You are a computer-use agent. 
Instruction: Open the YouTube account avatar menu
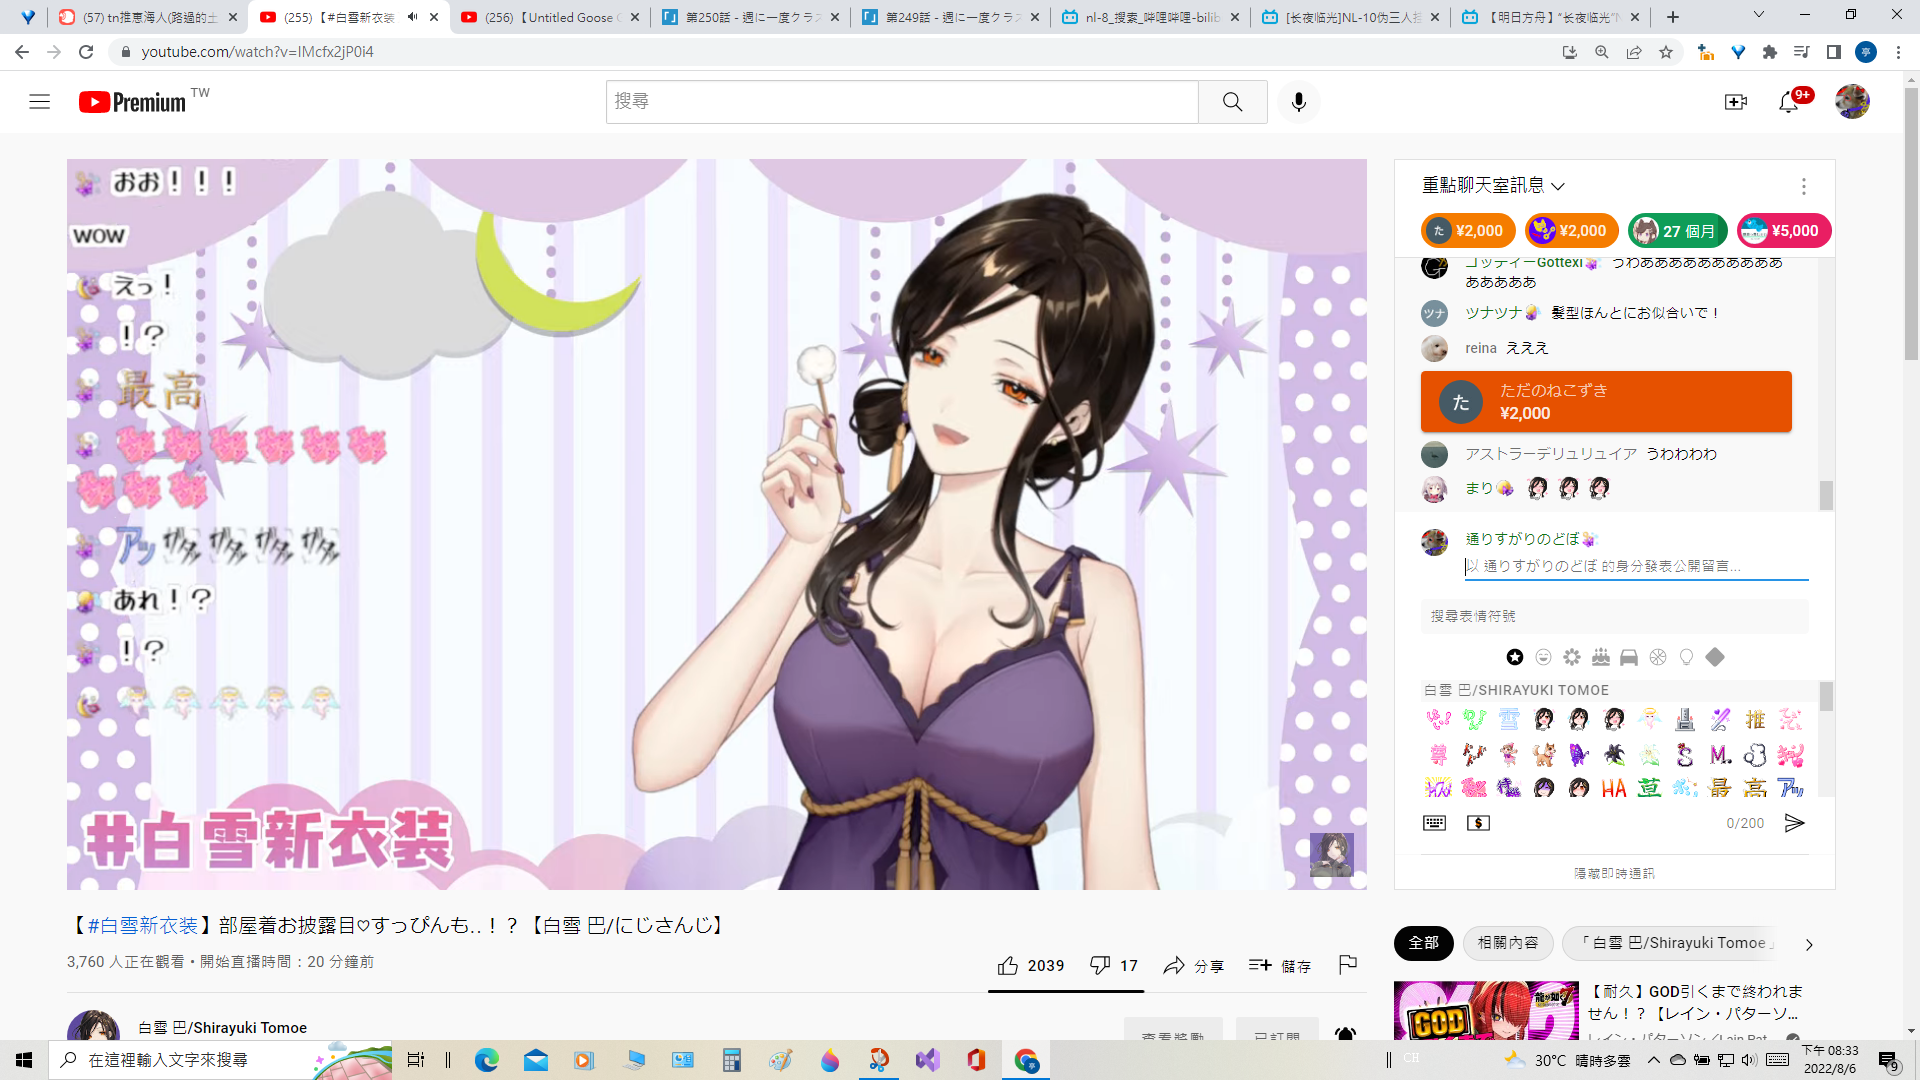pyautogui.click(x=1852, y=101)
